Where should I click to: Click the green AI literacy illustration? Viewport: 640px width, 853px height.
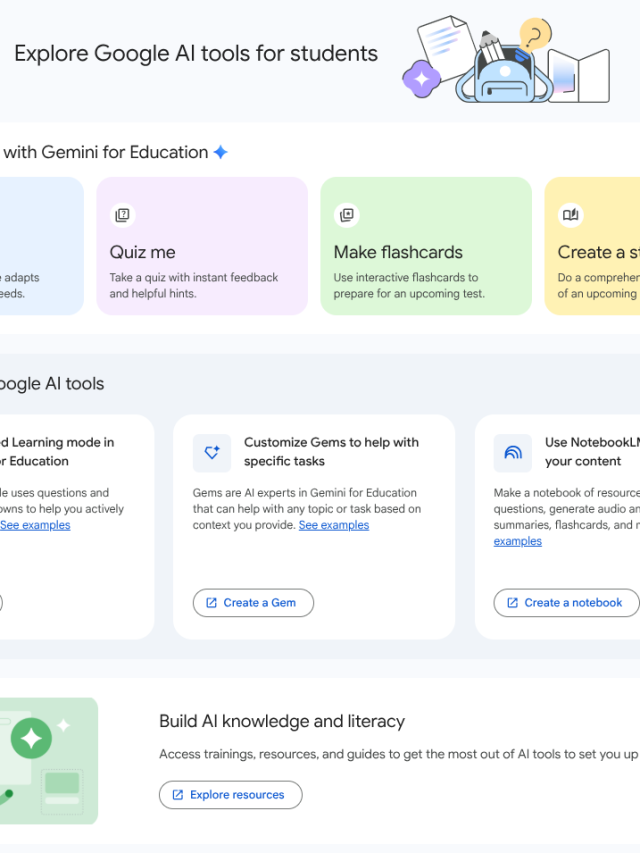pos(48,760)
